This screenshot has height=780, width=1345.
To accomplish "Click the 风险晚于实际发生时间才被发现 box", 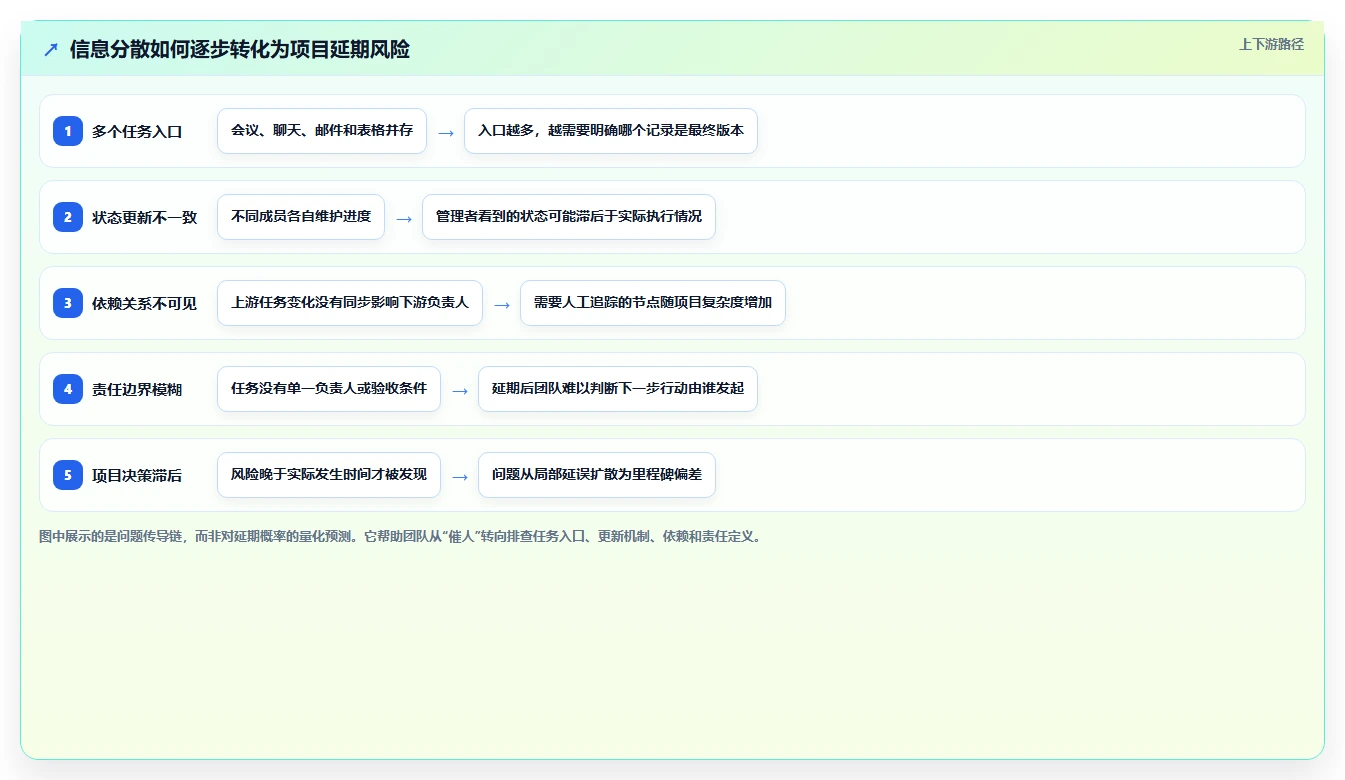I will click(329, 475).
